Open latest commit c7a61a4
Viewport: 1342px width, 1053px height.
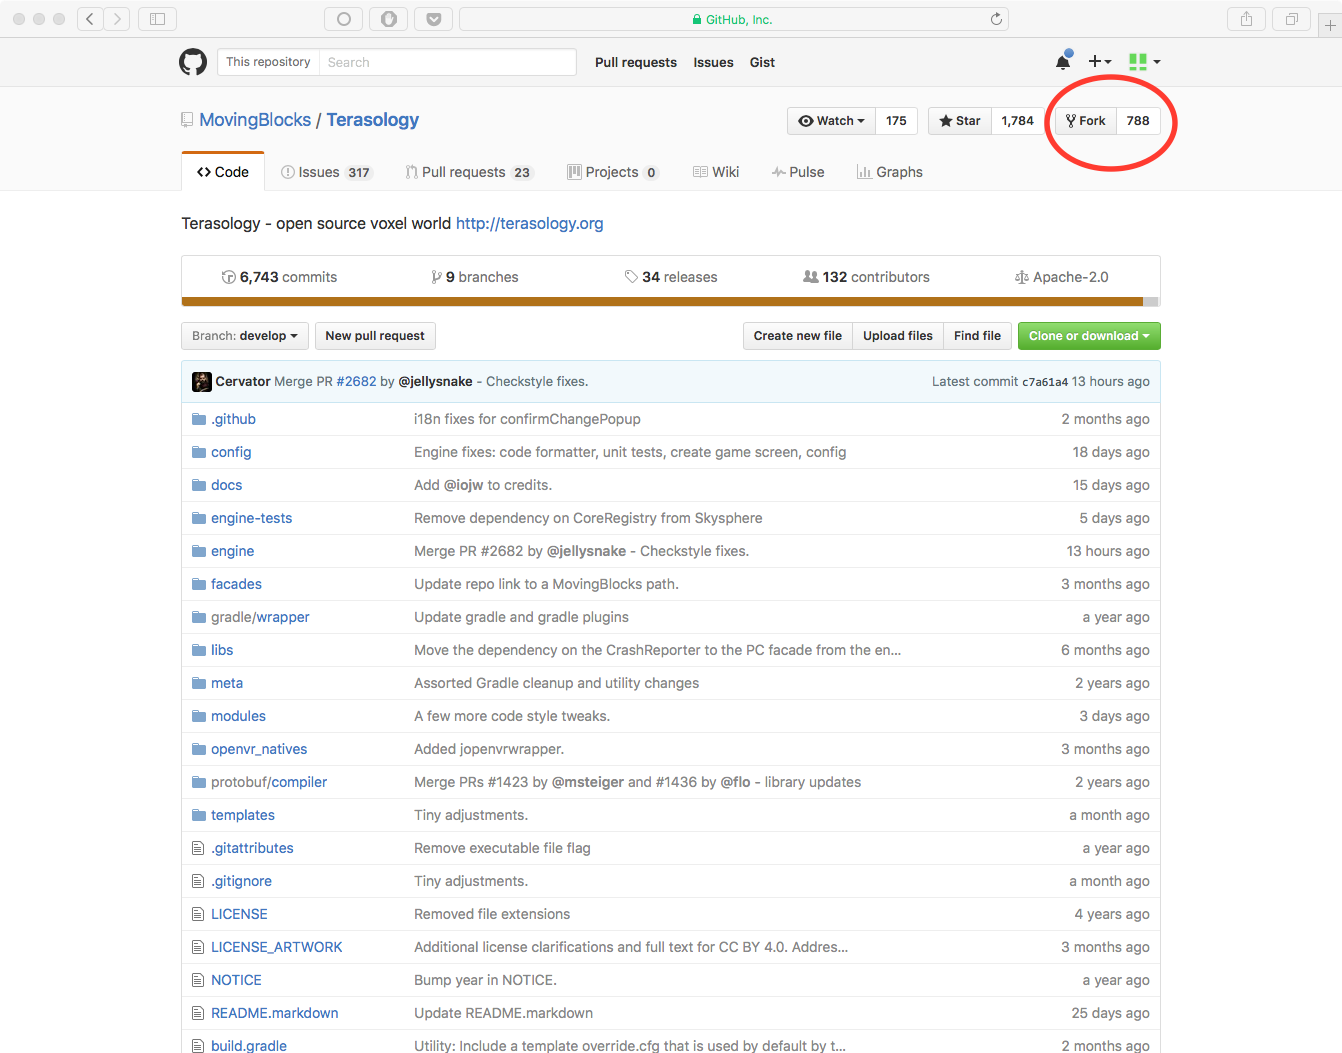(x=1045, y=381)
